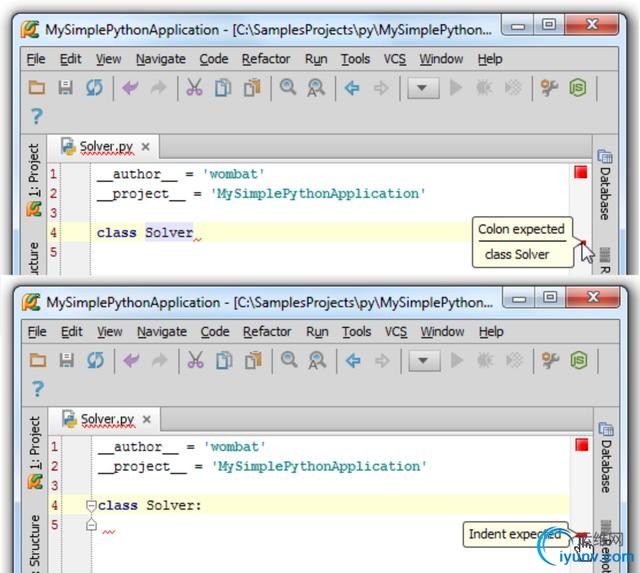Click the green JS hexagon icon in the upper toolbar
The width and height of the screenshot is (640, 573).
[x=578, y=87]
